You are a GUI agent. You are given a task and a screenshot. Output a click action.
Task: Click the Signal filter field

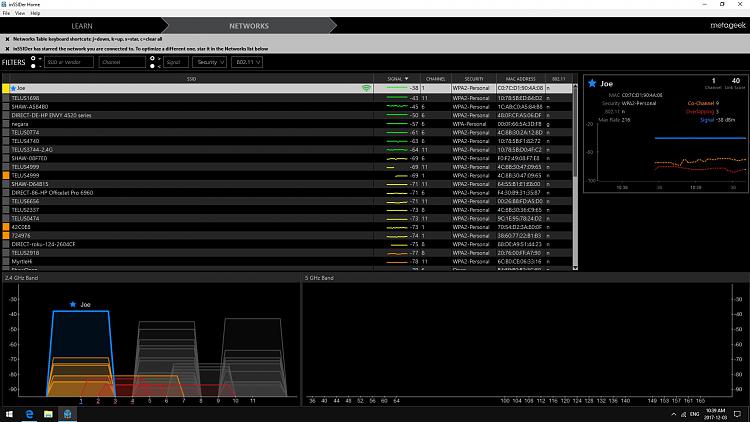[176, 62]
